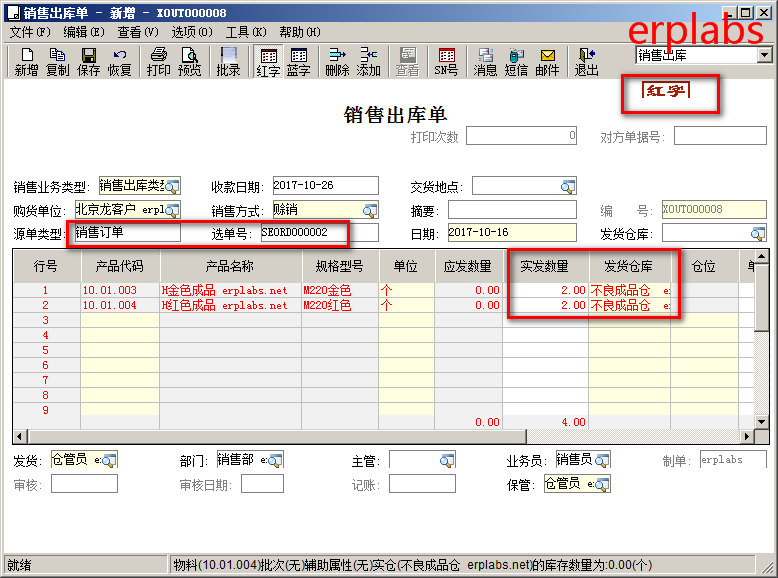Open the 选项(O) menu
The height and width of the screenshot is (578, 778).
click(192, 32)
